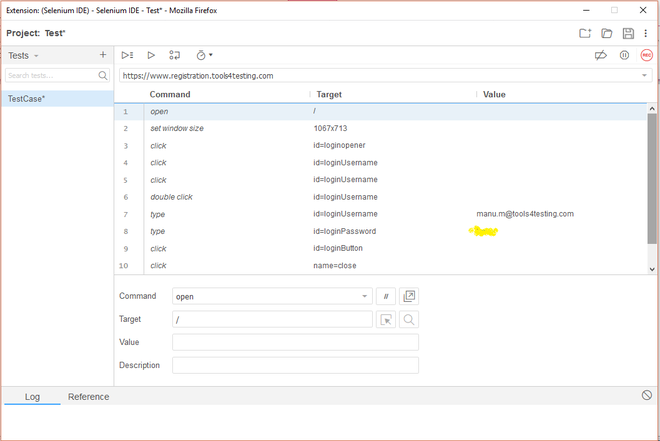Select the id=loginButton click row
Viewport: 660px width, 441px height.
point(380,248)
